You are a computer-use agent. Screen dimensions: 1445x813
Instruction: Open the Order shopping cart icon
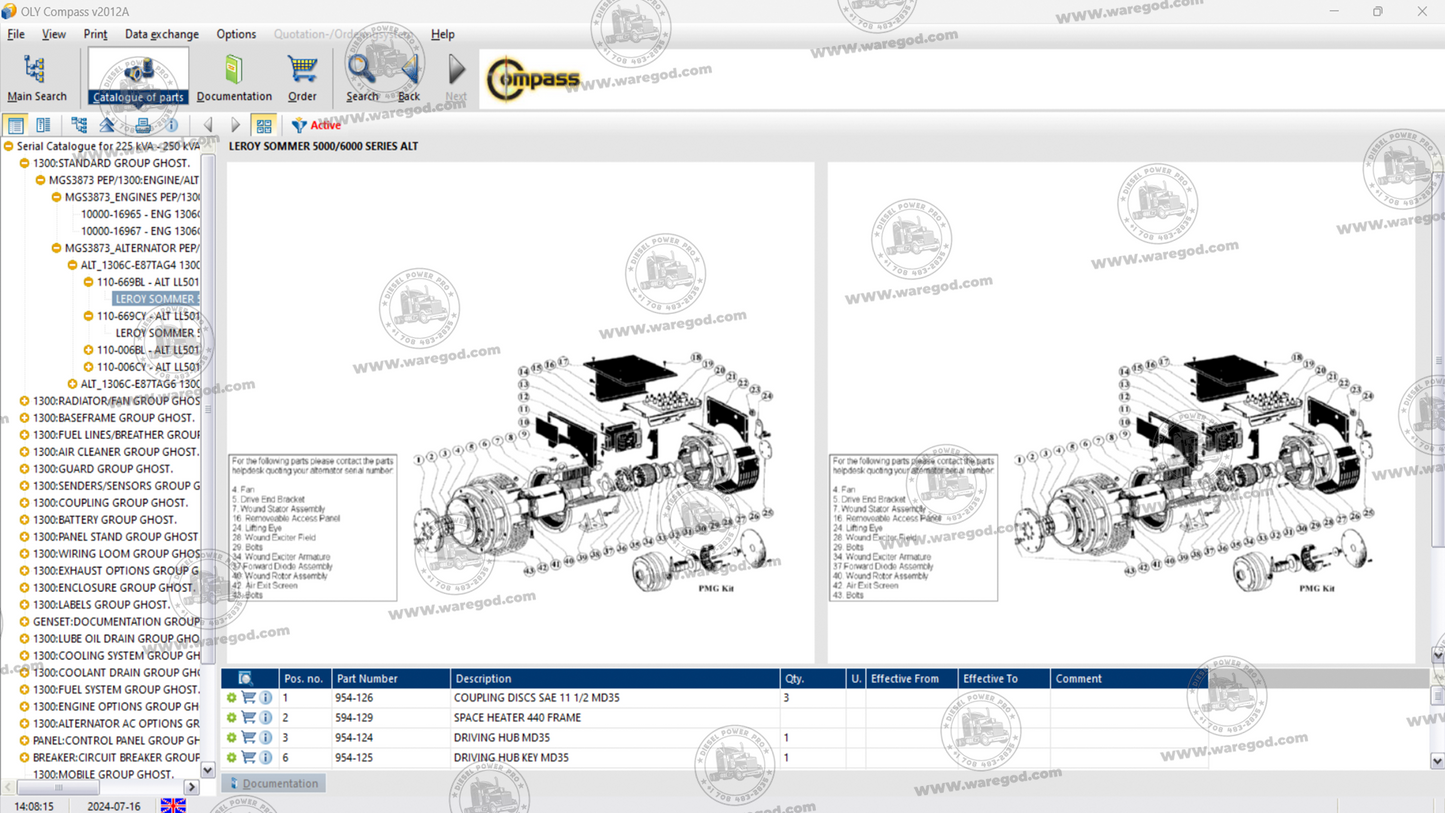click(x=302, y=78)
